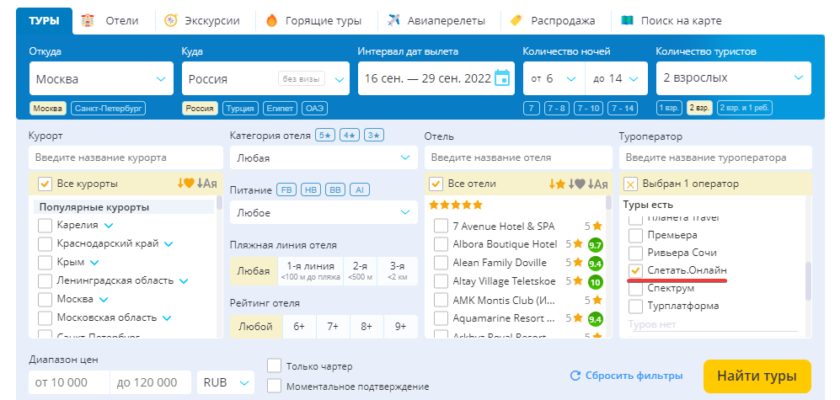Expand the Краснодарский край resort chevron
The height and width of the screenshot is (400, 840).
169,244
